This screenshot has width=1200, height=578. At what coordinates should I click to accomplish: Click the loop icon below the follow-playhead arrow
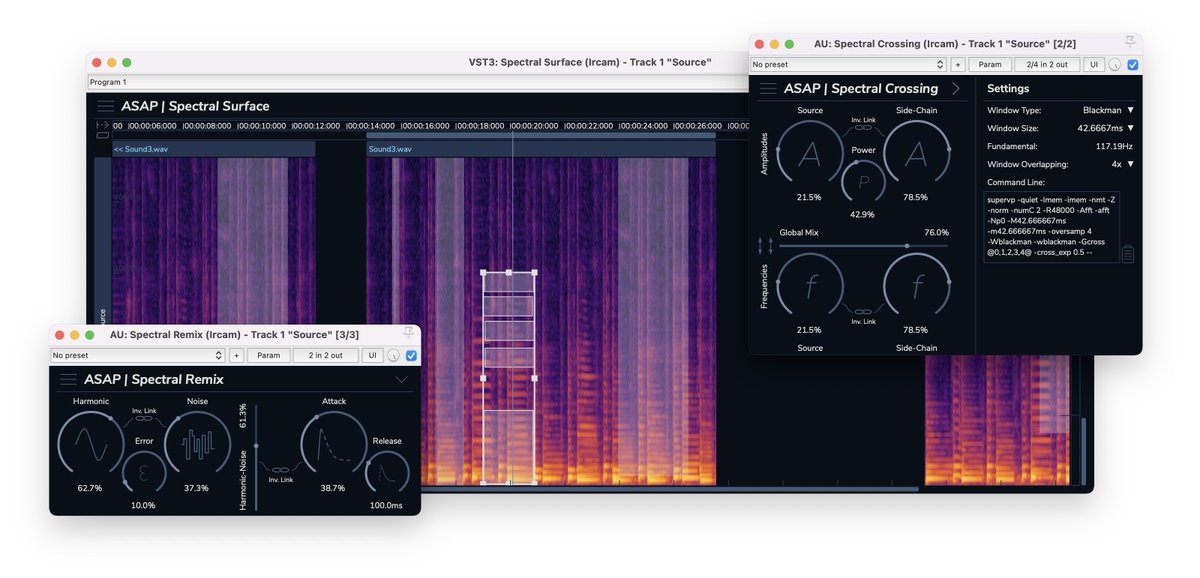(102, 135)
